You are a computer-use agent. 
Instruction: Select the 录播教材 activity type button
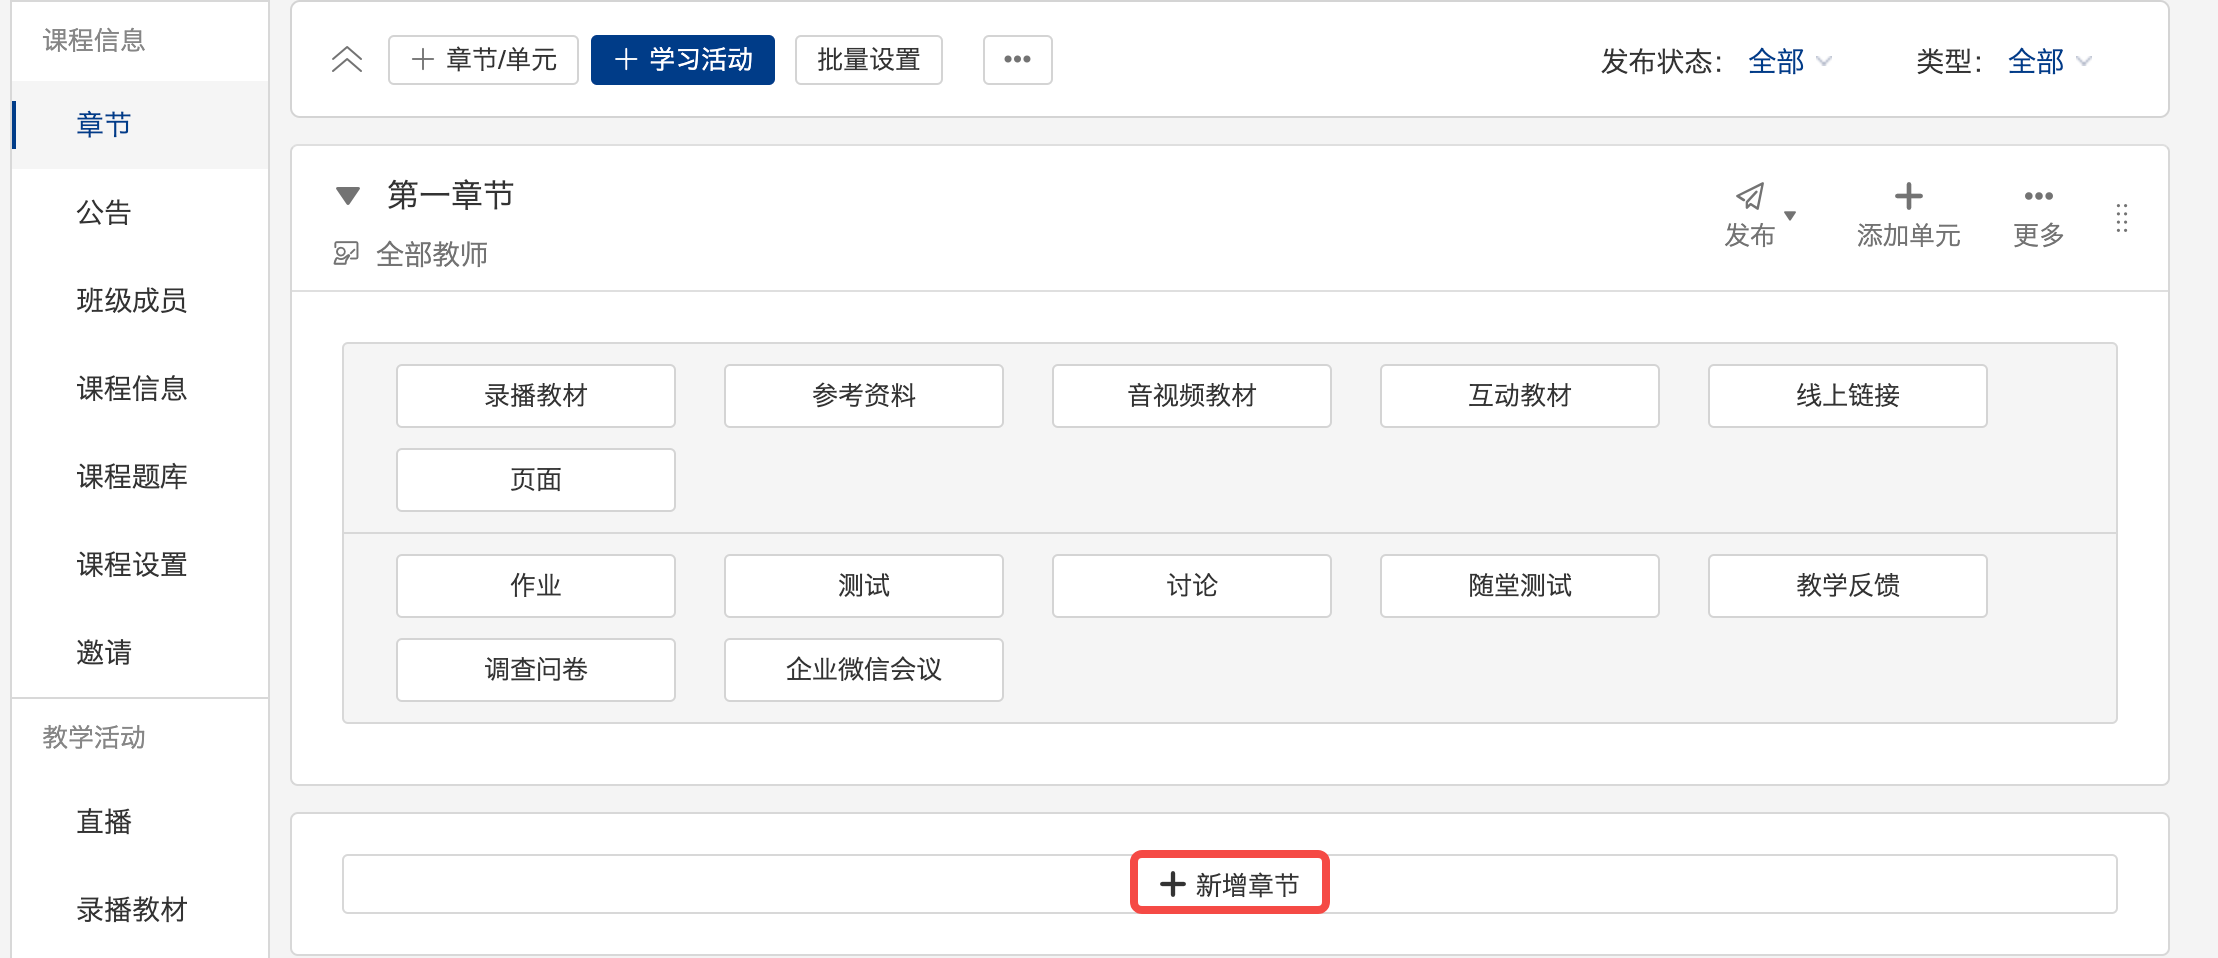(x=535, y=395)
